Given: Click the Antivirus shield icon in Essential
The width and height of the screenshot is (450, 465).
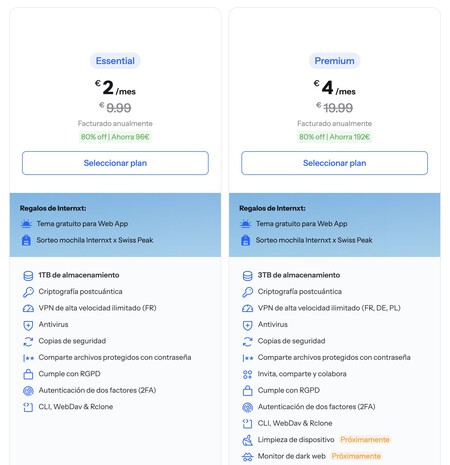Looking at the screenshot, I should pyautogui.click(x=28, y=325).
